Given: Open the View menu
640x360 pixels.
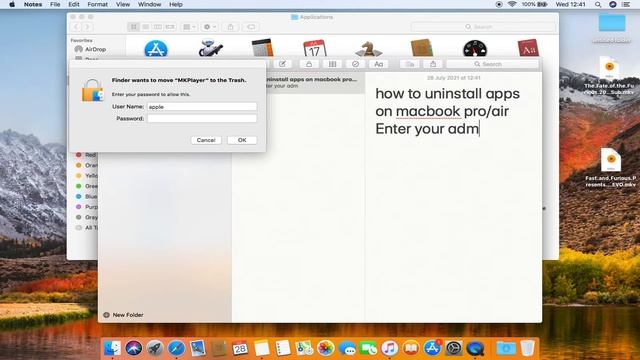Looking at the screenshot, I should [122, 4].
